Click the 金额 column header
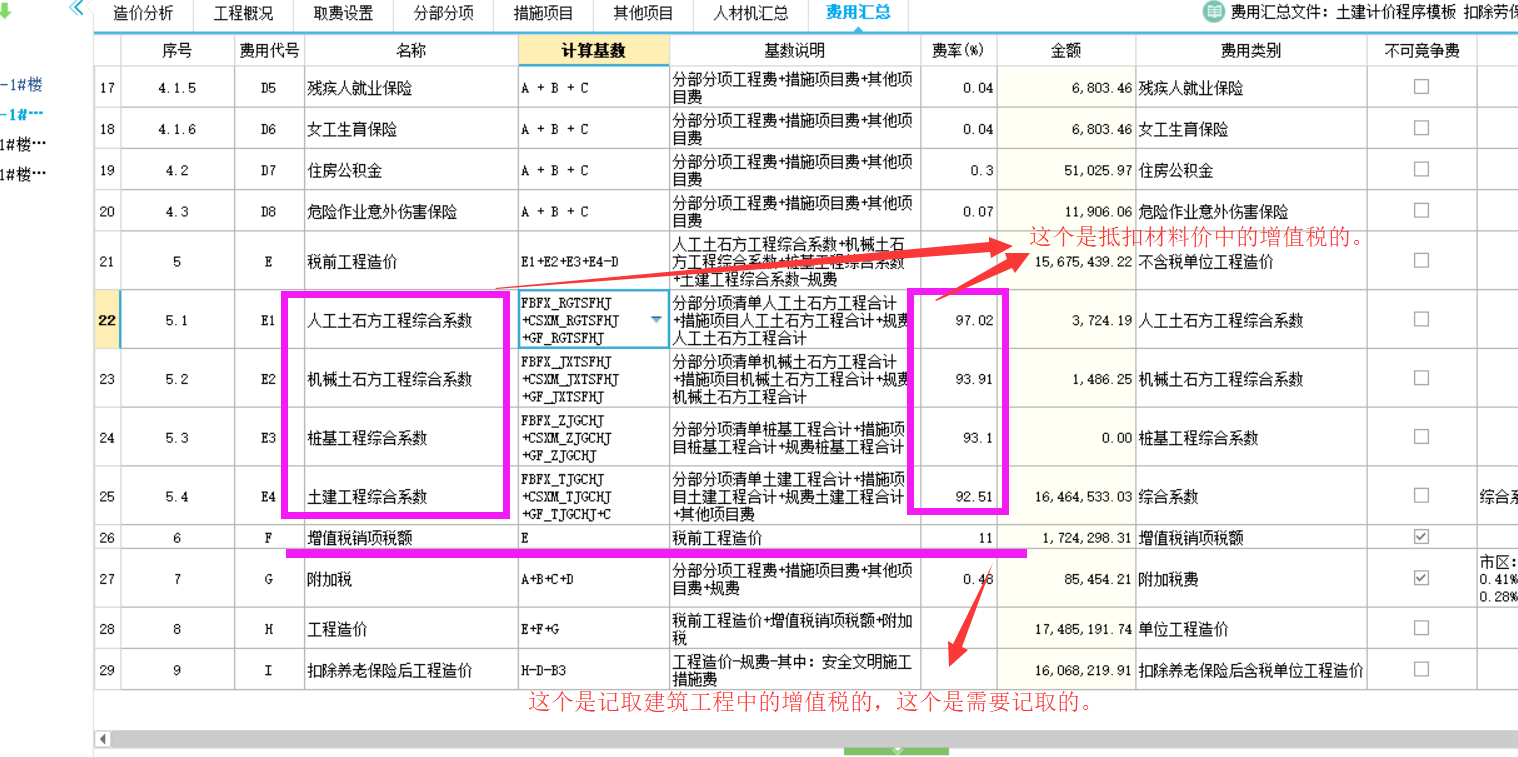 [1066, 50]
